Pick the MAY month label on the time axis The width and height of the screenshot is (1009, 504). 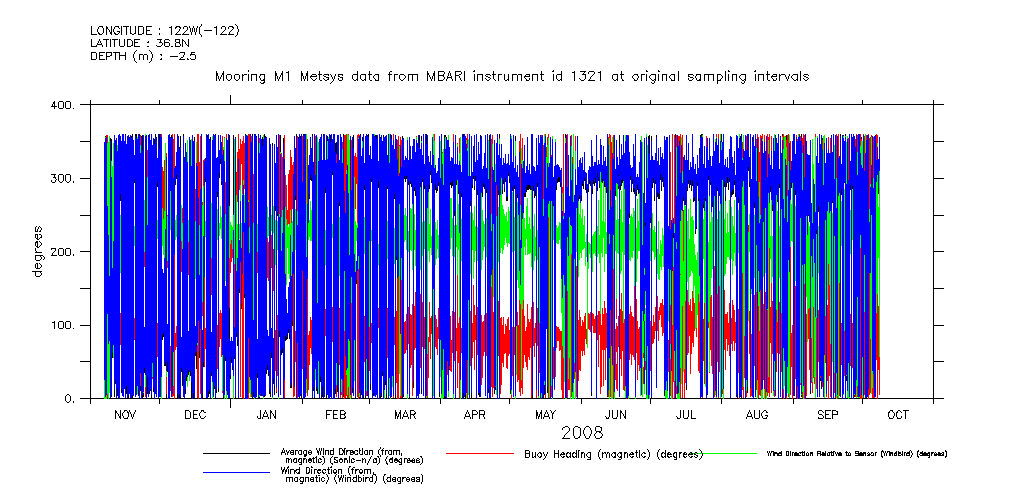click(546, 414)
